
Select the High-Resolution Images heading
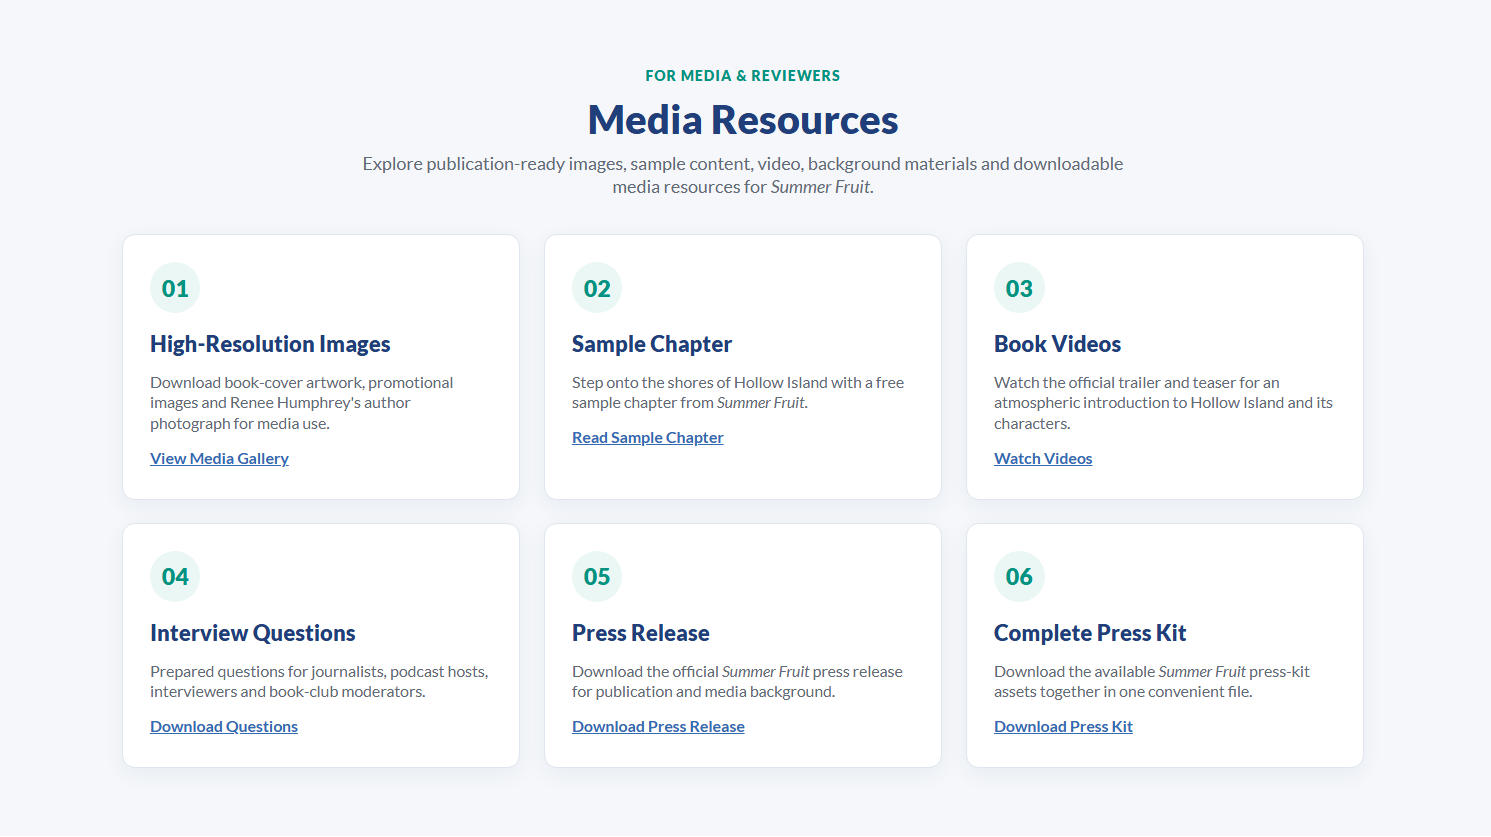pos(270,344)
